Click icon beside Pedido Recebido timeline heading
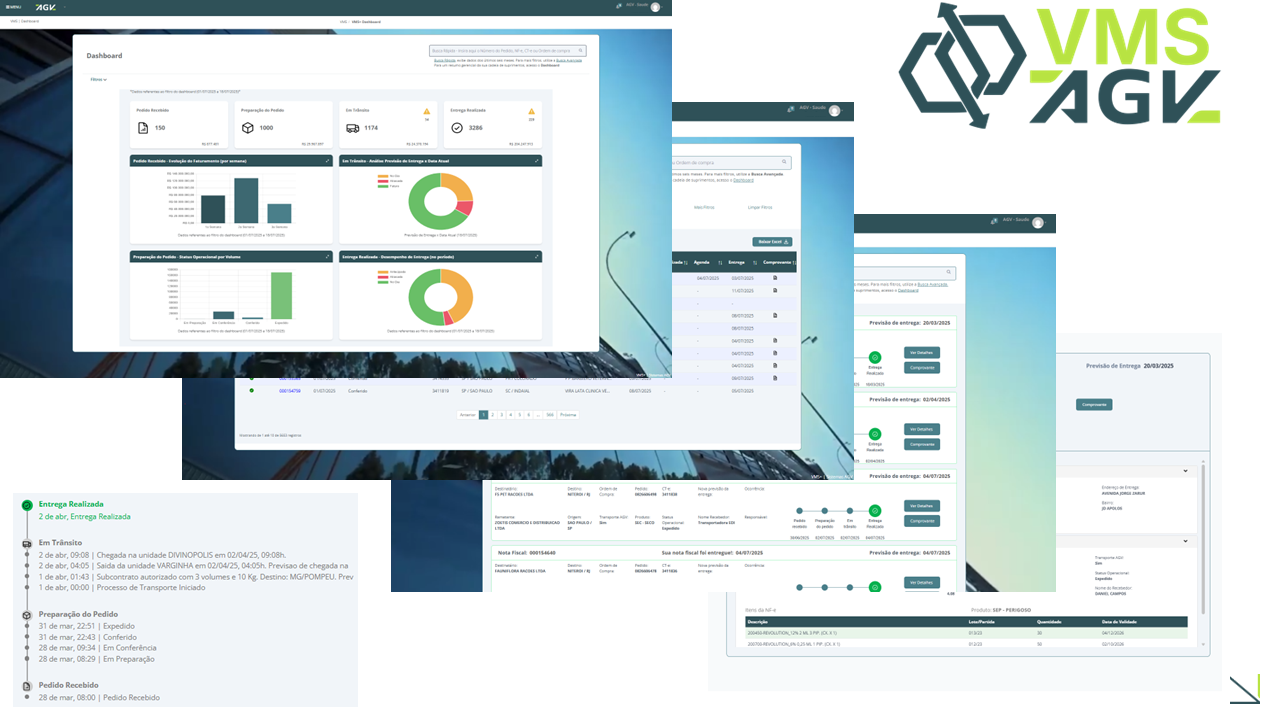This screenshot has width=1280, height=720. click(x=27, y=686)
